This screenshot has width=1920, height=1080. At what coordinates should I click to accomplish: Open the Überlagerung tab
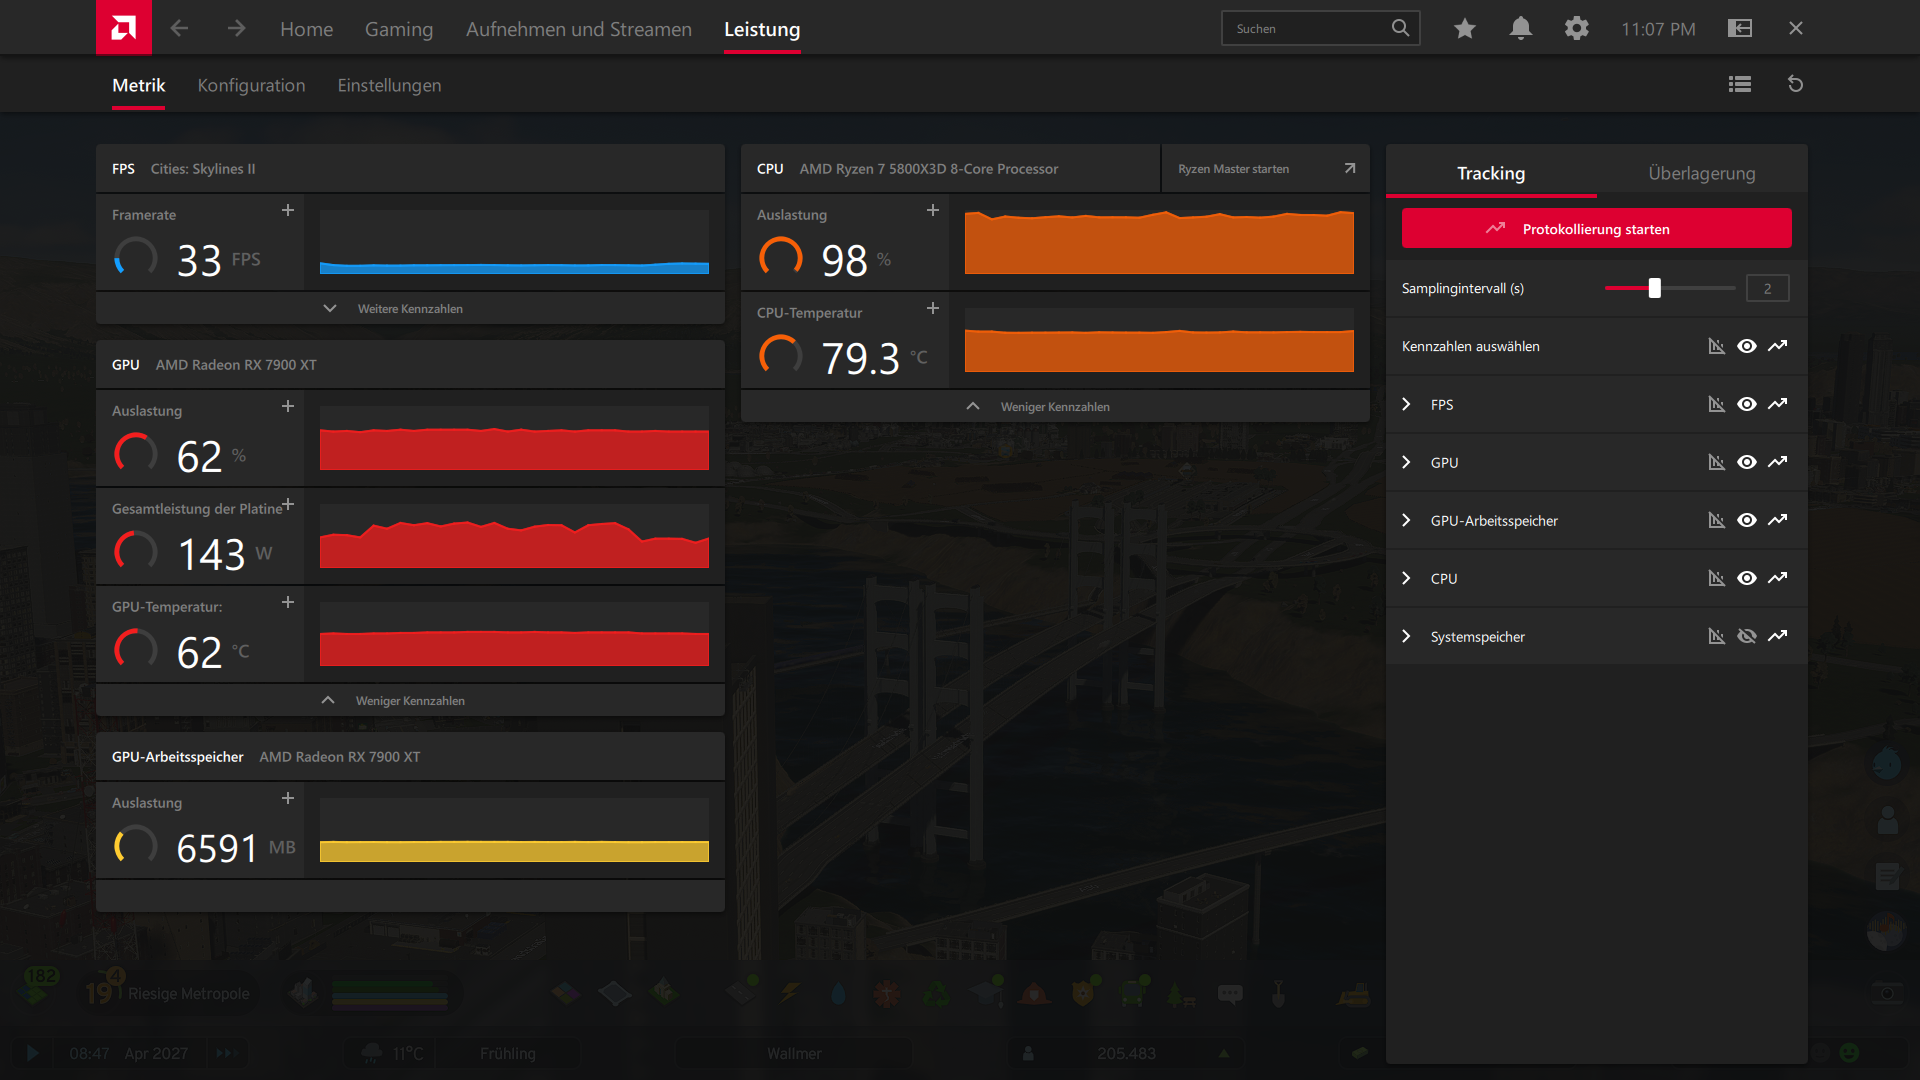(x=1701, y=173)
